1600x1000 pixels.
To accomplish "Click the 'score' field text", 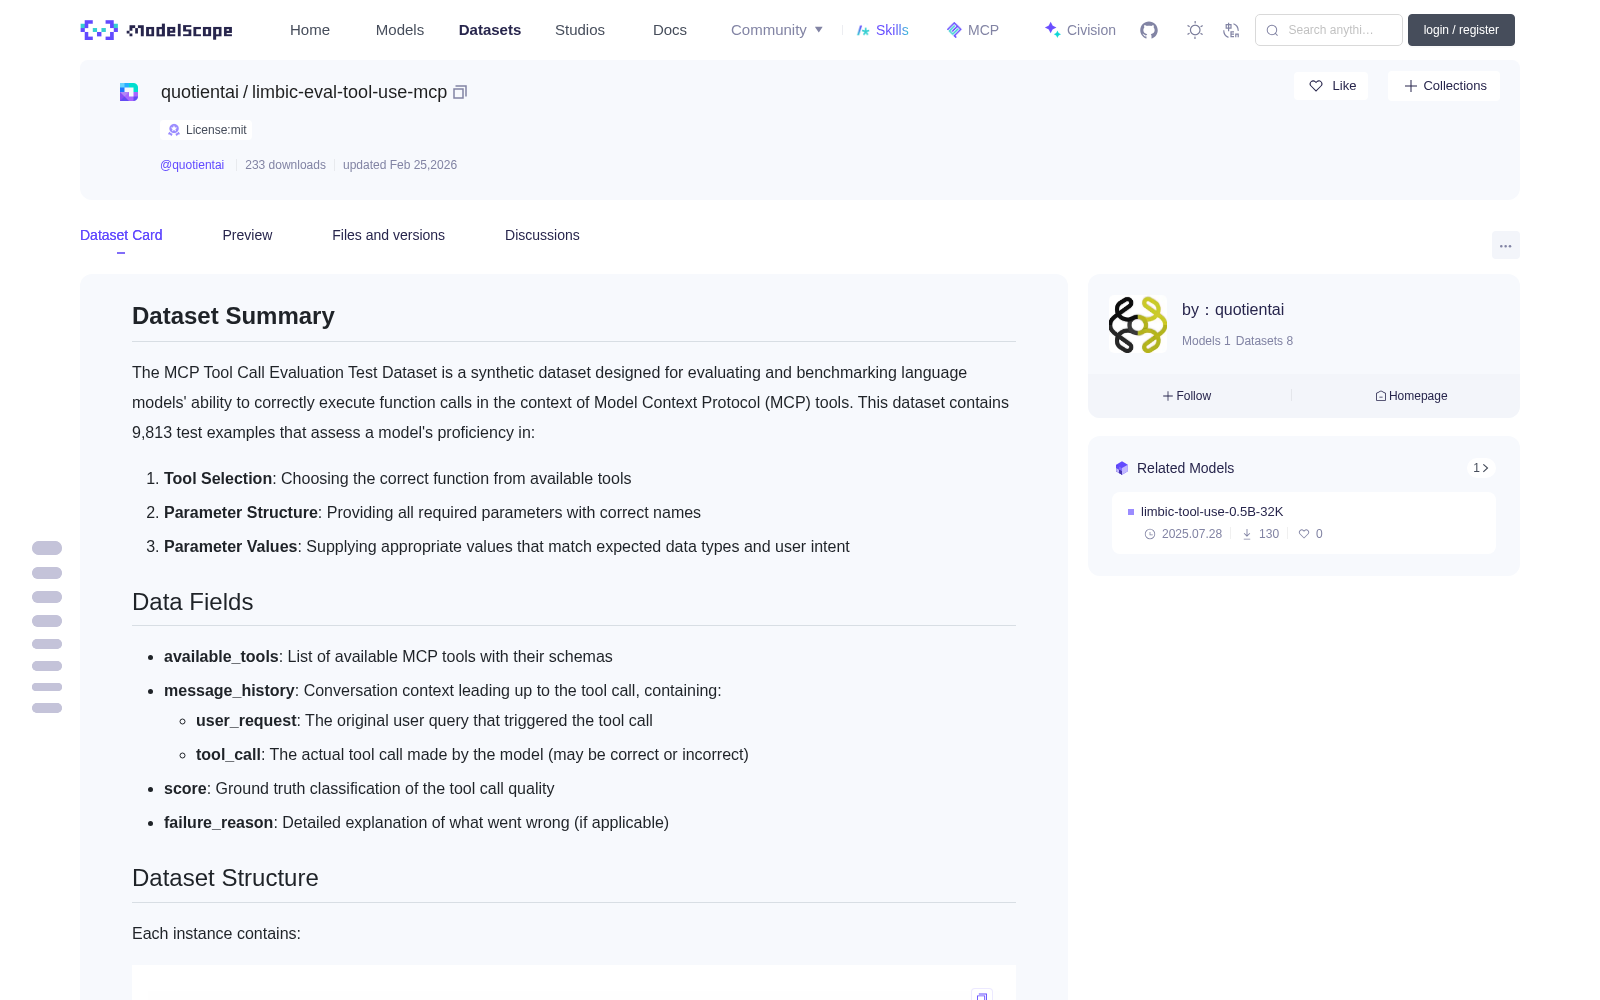I will [185, 789].
